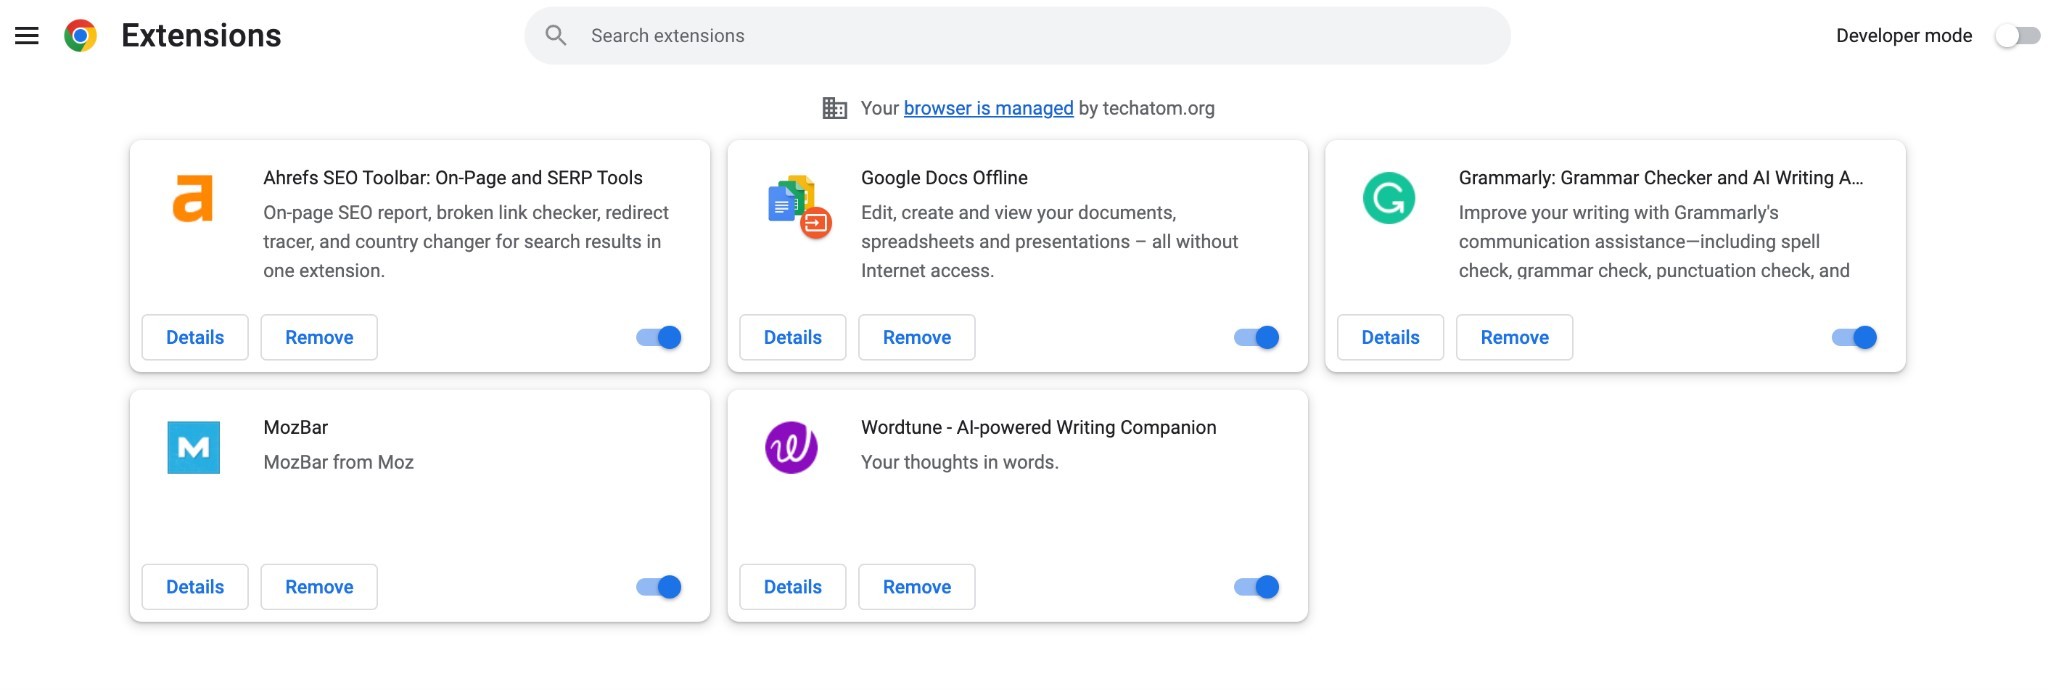Click 'MozBar from Moz' description
2048x690 pixels.
pyautogui.click(x=338, y=462)
